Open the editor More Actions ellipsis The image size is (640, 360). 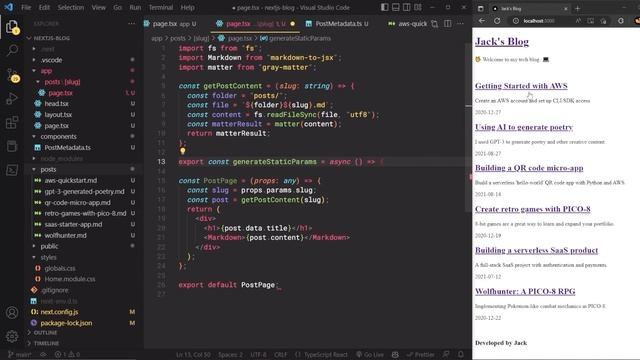pyautogui.click(x=460, y=24)
